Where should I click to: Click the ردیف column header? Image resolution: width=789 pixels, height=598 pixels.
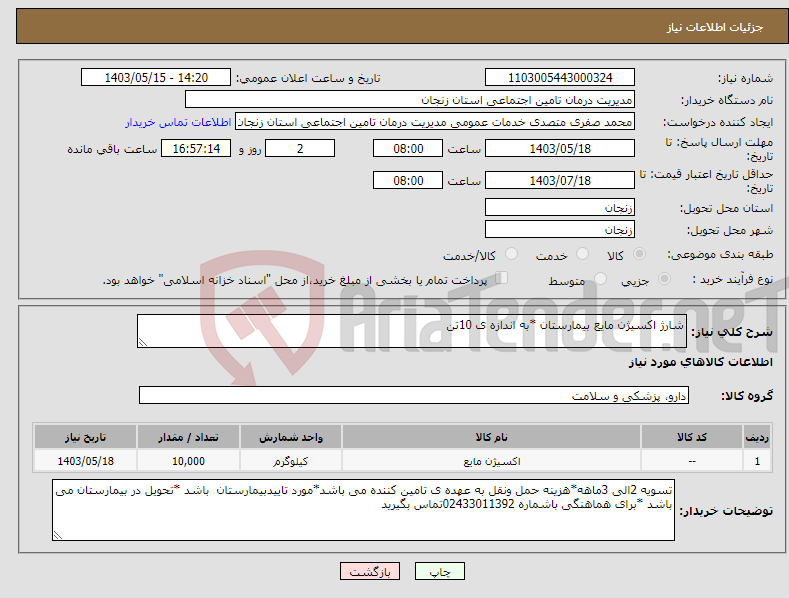pos(757,437)
